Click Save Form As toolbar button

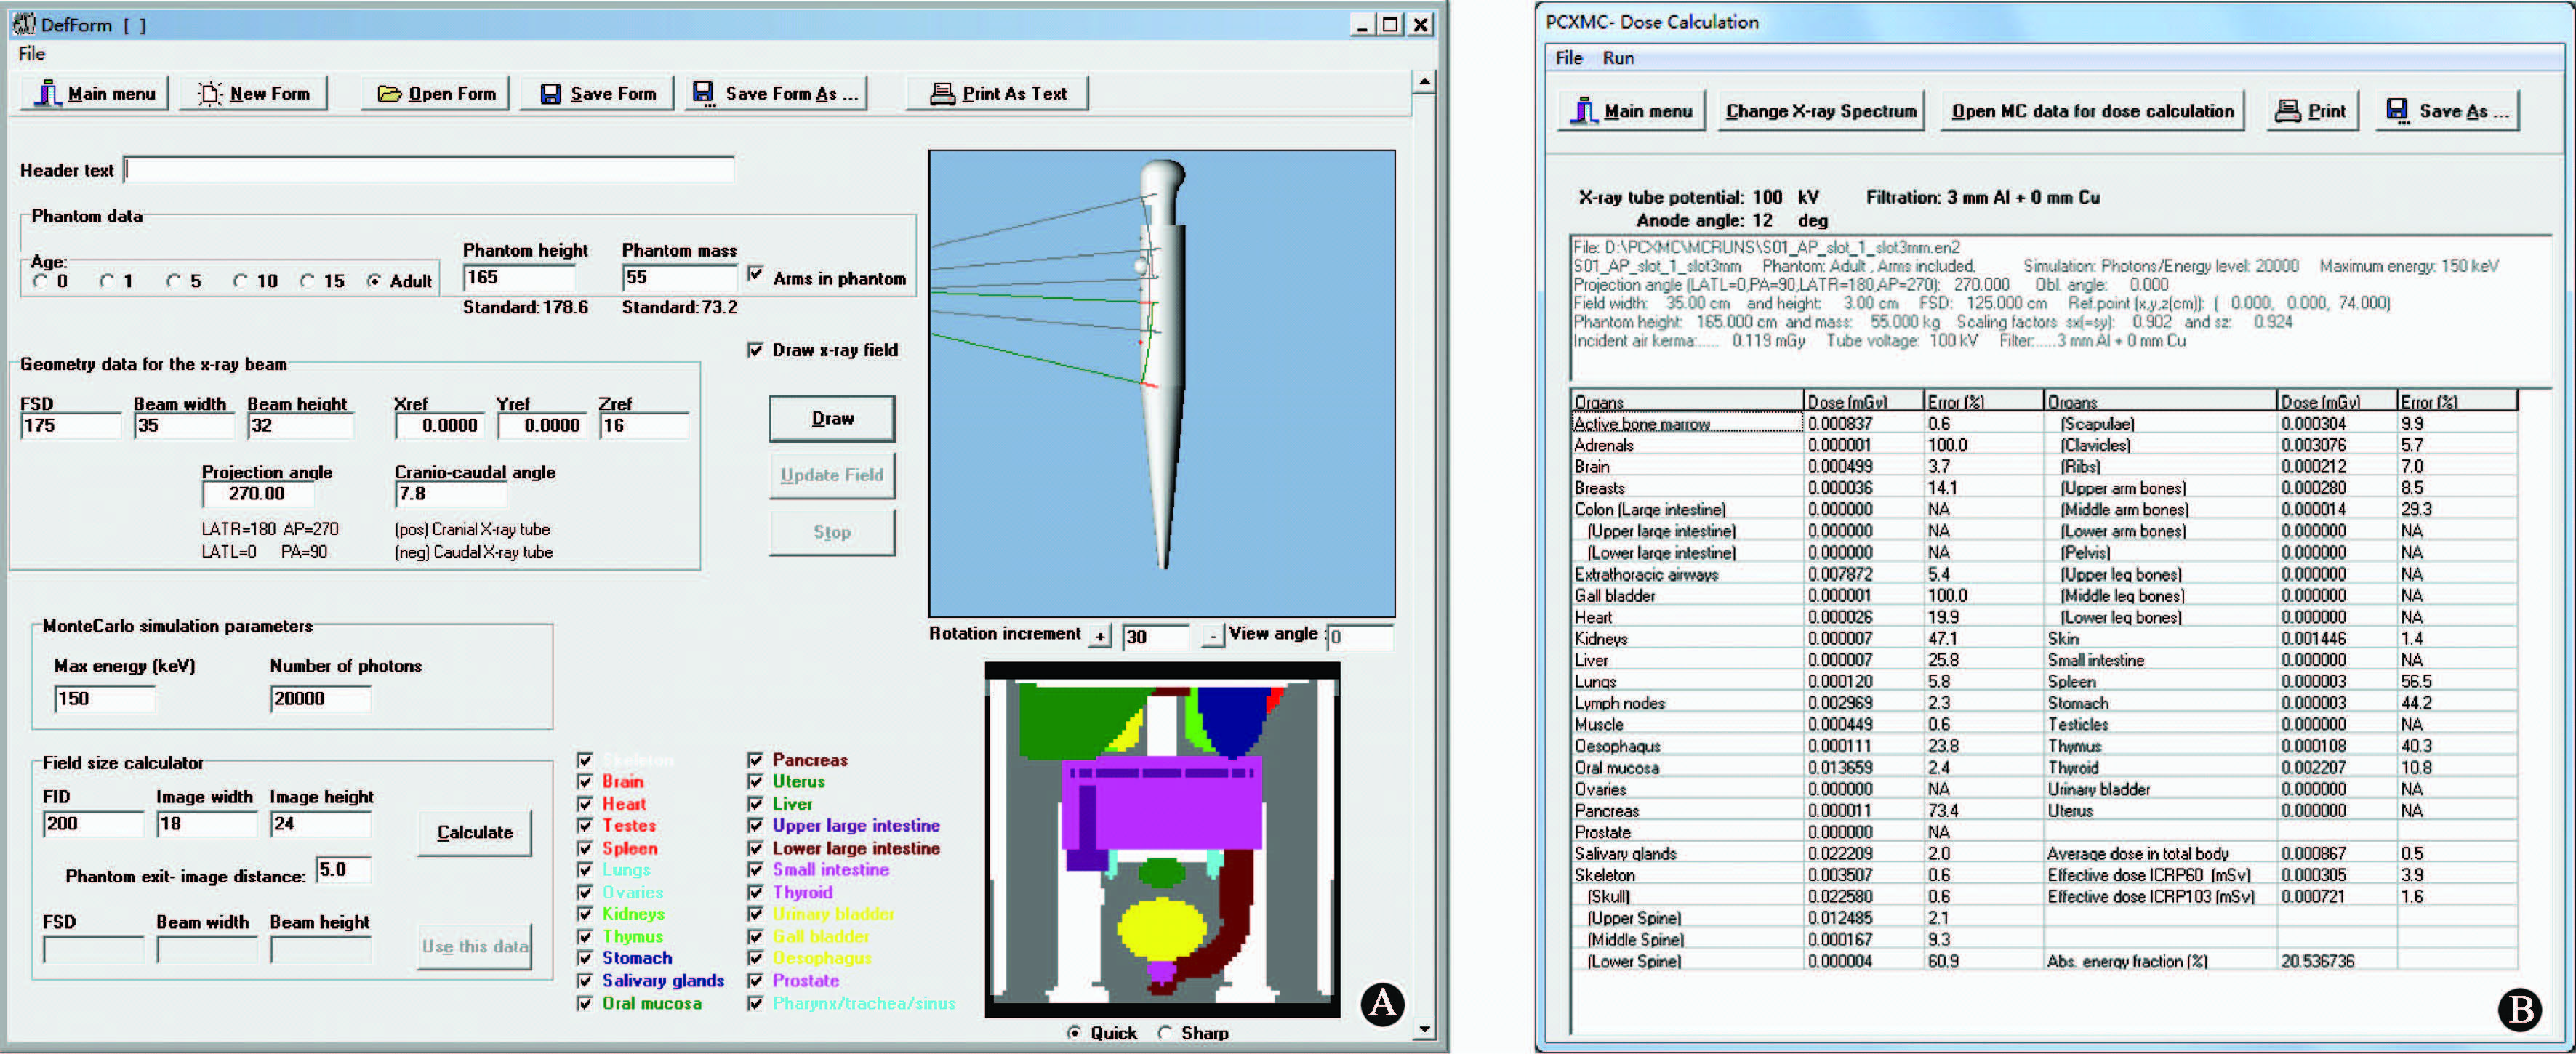[x=776, y=93]
